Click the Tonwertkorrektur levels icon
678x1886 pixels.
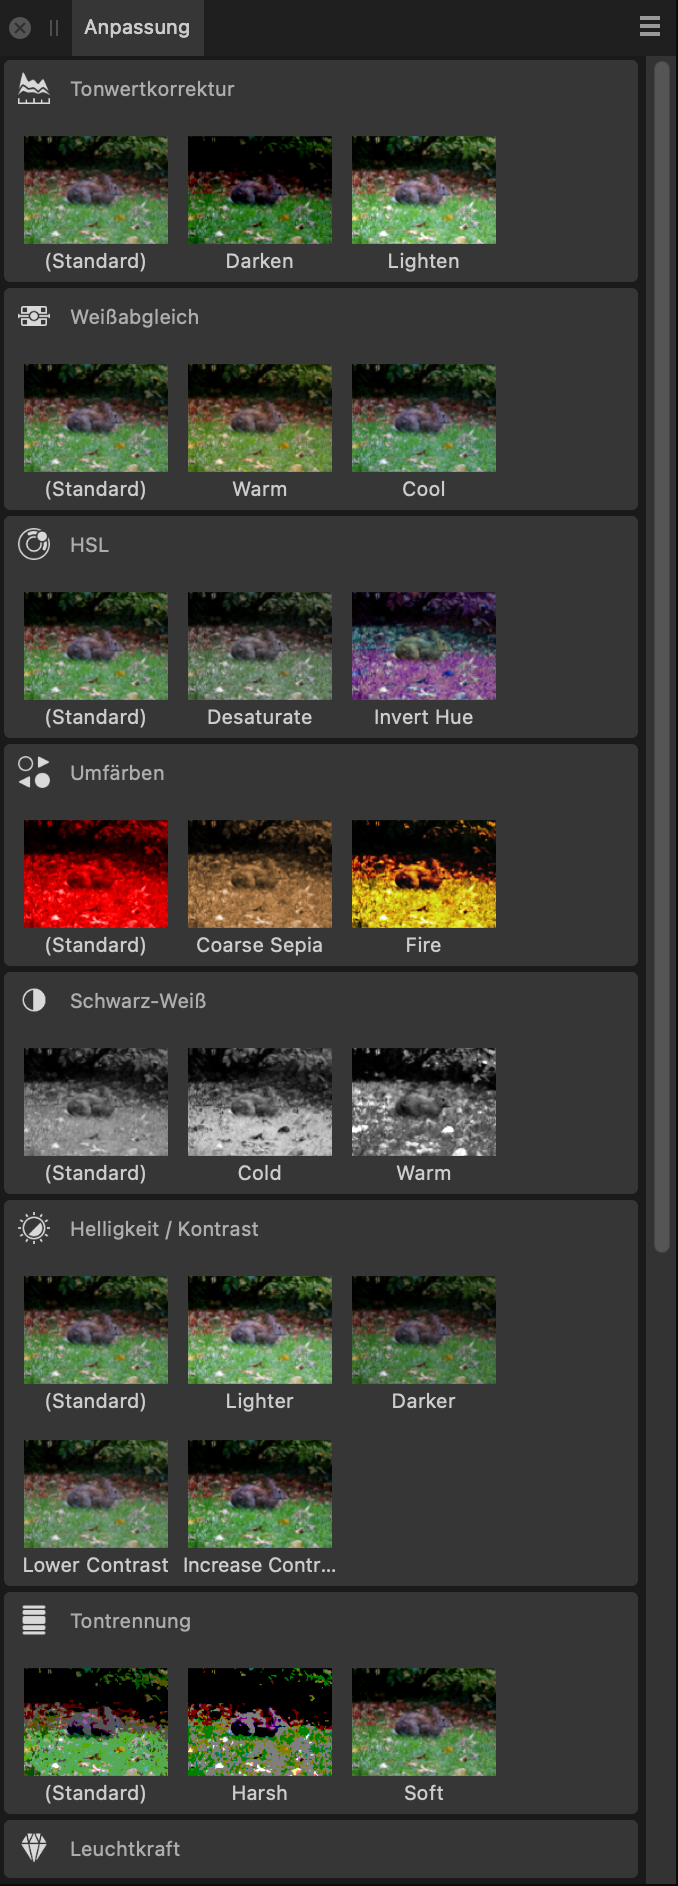click(x=34, y=89)
